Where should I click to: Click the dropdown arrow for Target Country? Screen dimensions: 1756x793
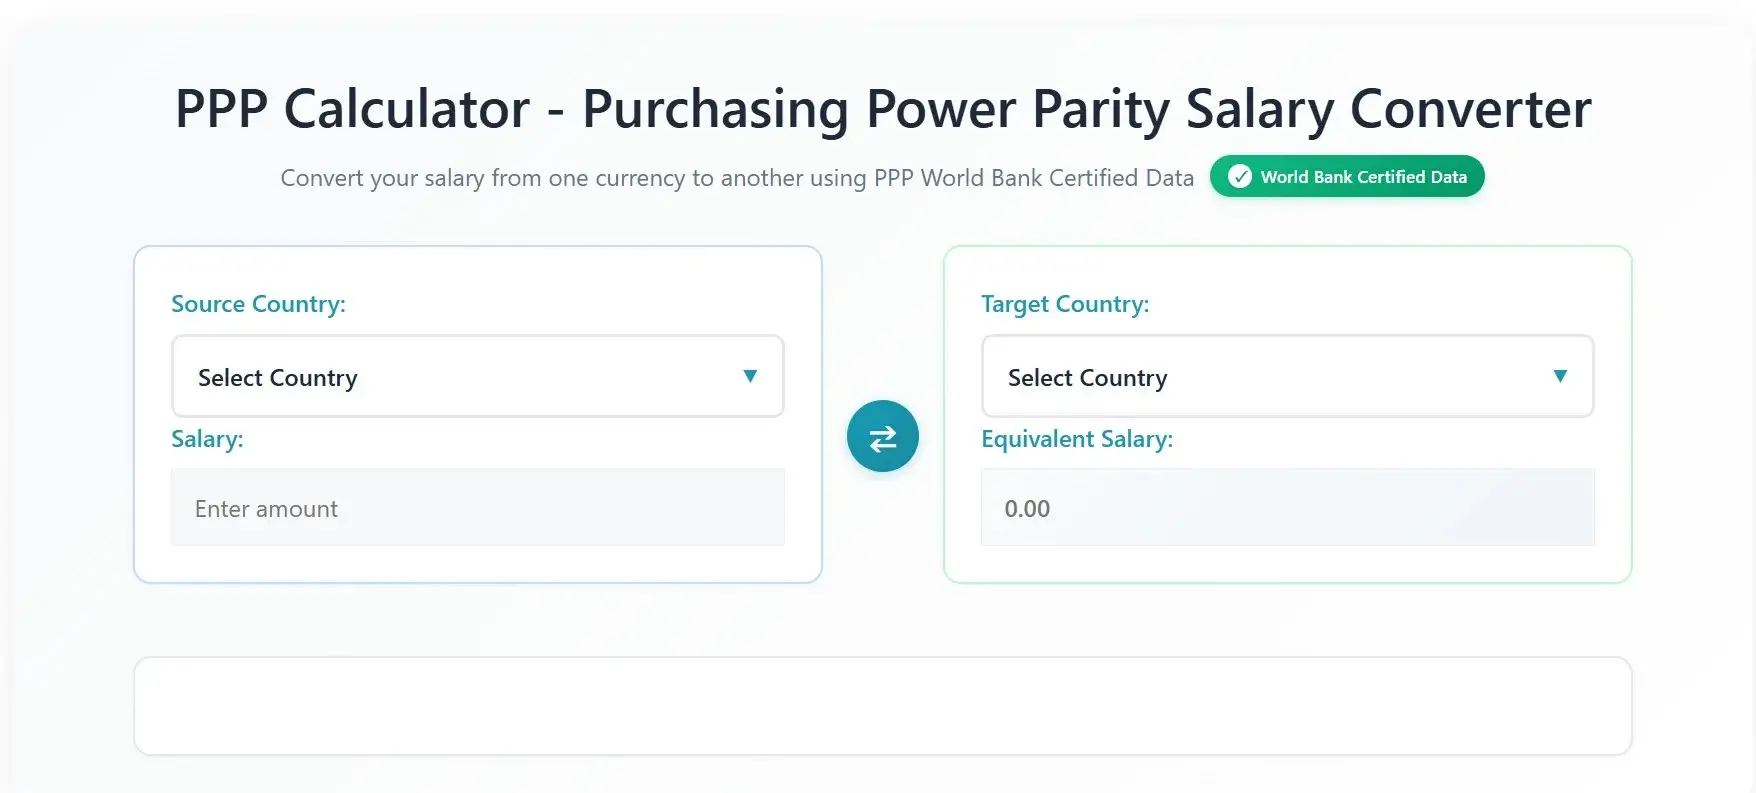pos(1561,376)
